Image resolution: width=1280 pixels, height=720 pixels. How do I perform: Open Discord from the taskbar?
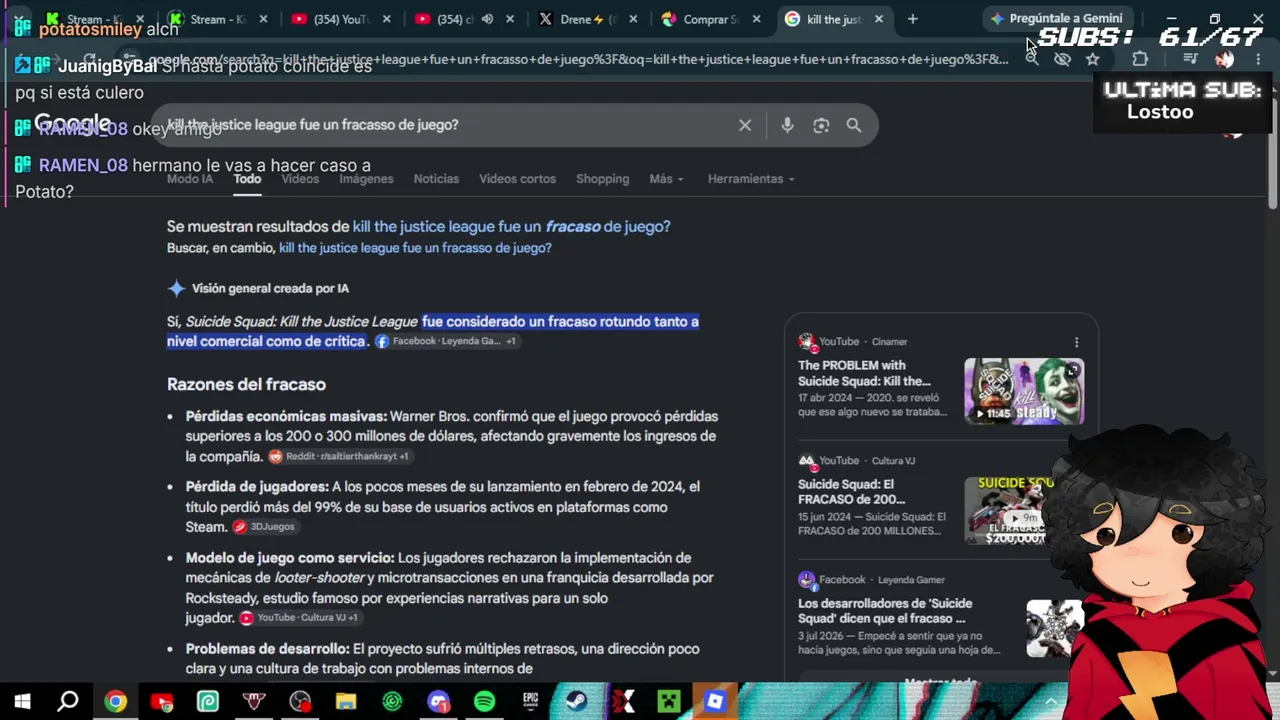pos(438,702)
